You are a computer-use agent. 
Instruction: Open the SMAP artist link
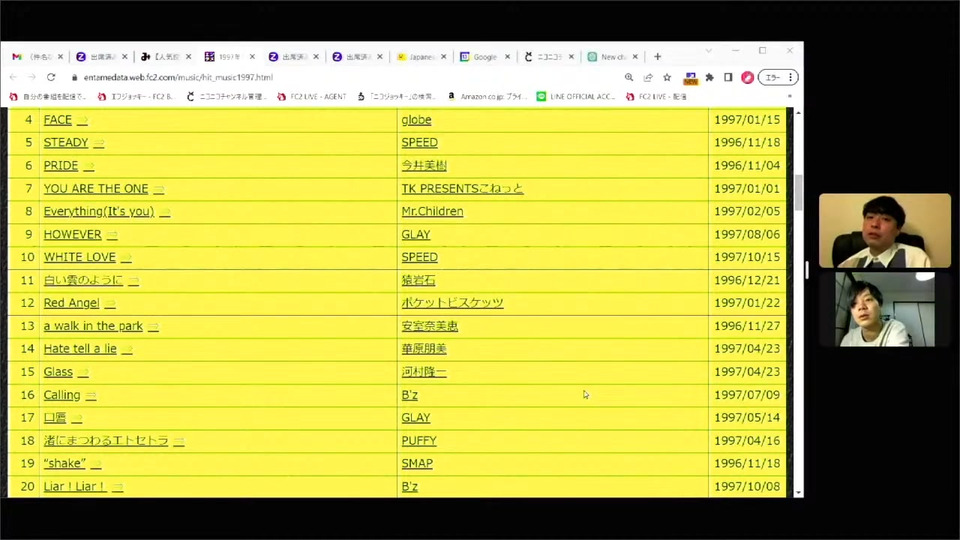(x=417, y=463)
